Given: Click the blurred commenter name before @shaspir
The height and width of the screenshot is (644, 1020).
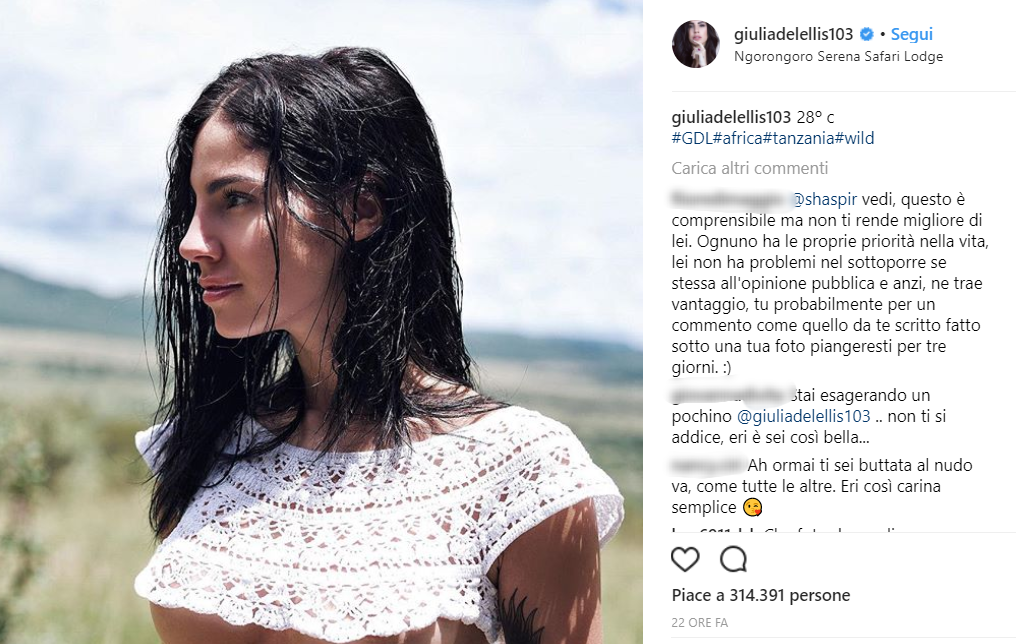Looking at the screenshot, I should coord(729,199).
